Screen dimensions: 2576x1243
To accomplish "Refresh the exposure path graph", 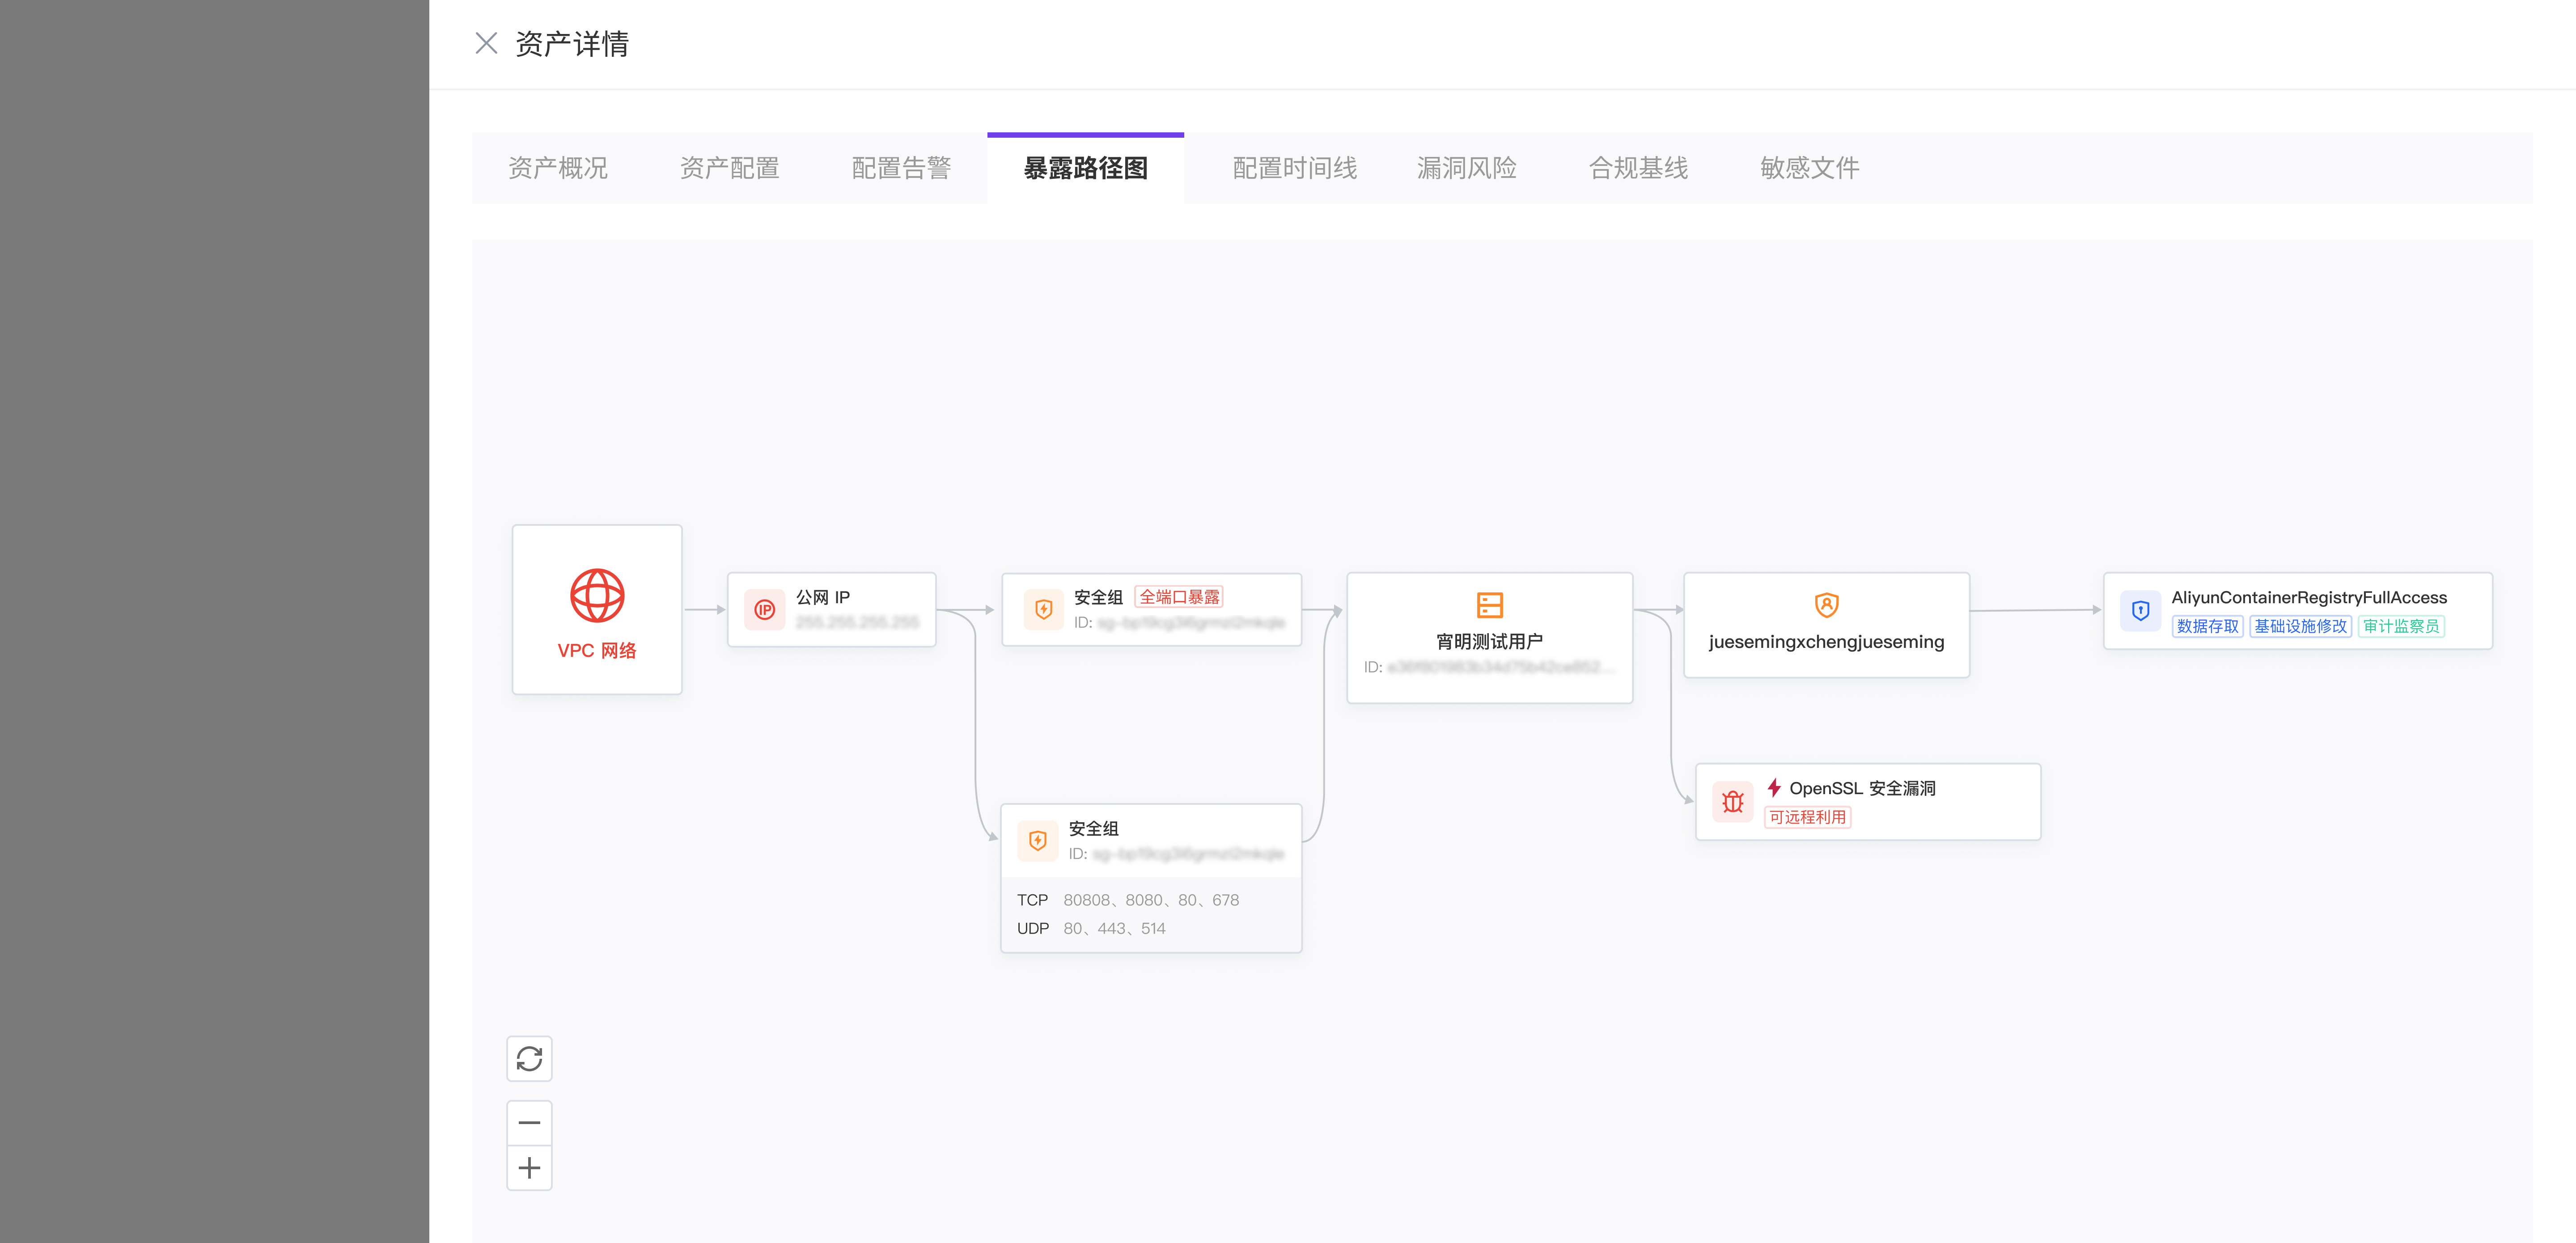I will tap(529, 1058).
